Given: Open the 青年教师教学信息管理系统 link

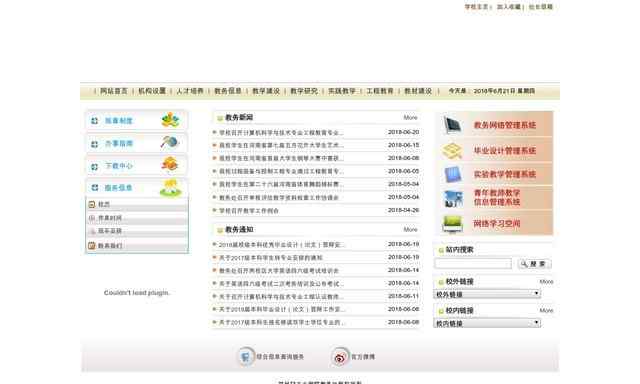Looking at the screenshot, I should click(x=497, y=198).
